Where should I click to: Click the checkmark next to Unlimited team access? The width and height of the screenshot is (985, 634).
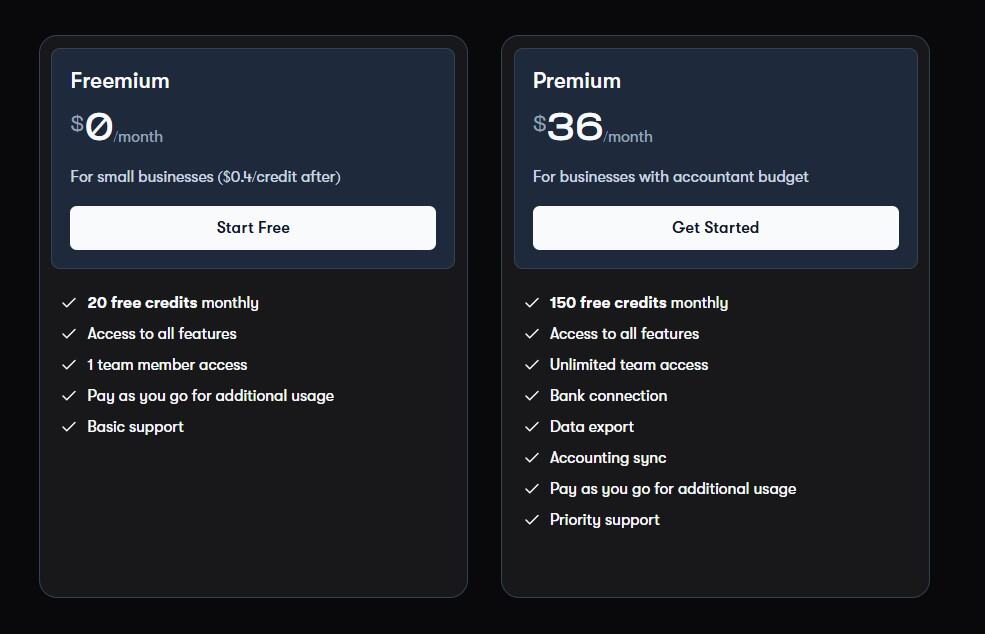tap(532, 364)
